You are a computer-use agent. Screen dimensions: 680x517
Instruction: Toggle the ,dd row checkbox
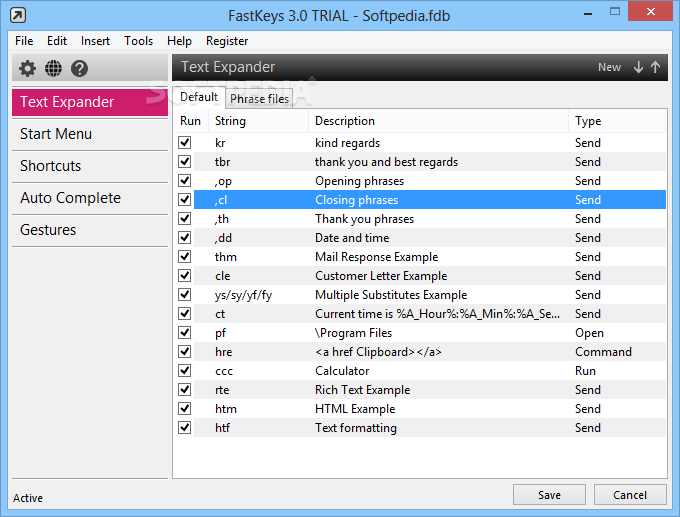click(185, 237)
